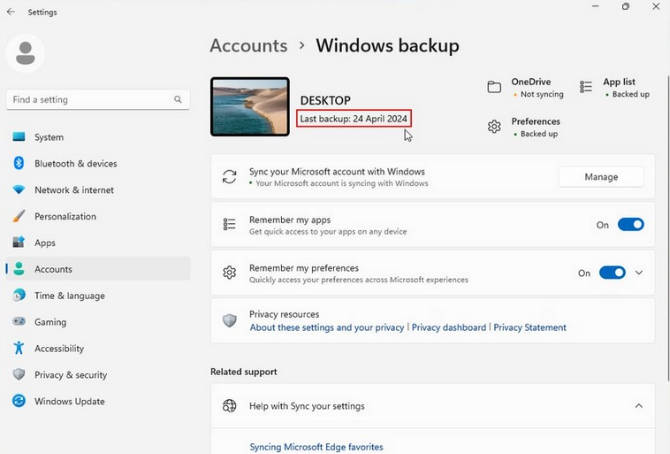Click the Apps icon in sidebar
This screenshot has height=454, width=670.
pyautogui.click(x=19, y=242)
